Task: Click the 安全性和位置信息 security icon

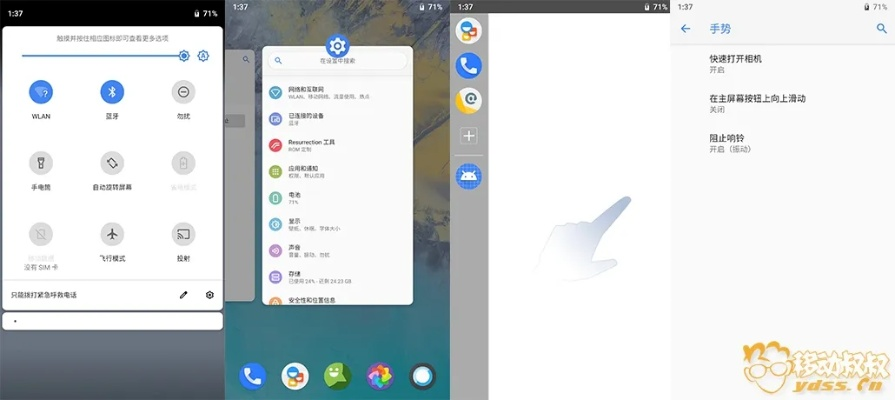Action: click(x=276, y=301)
